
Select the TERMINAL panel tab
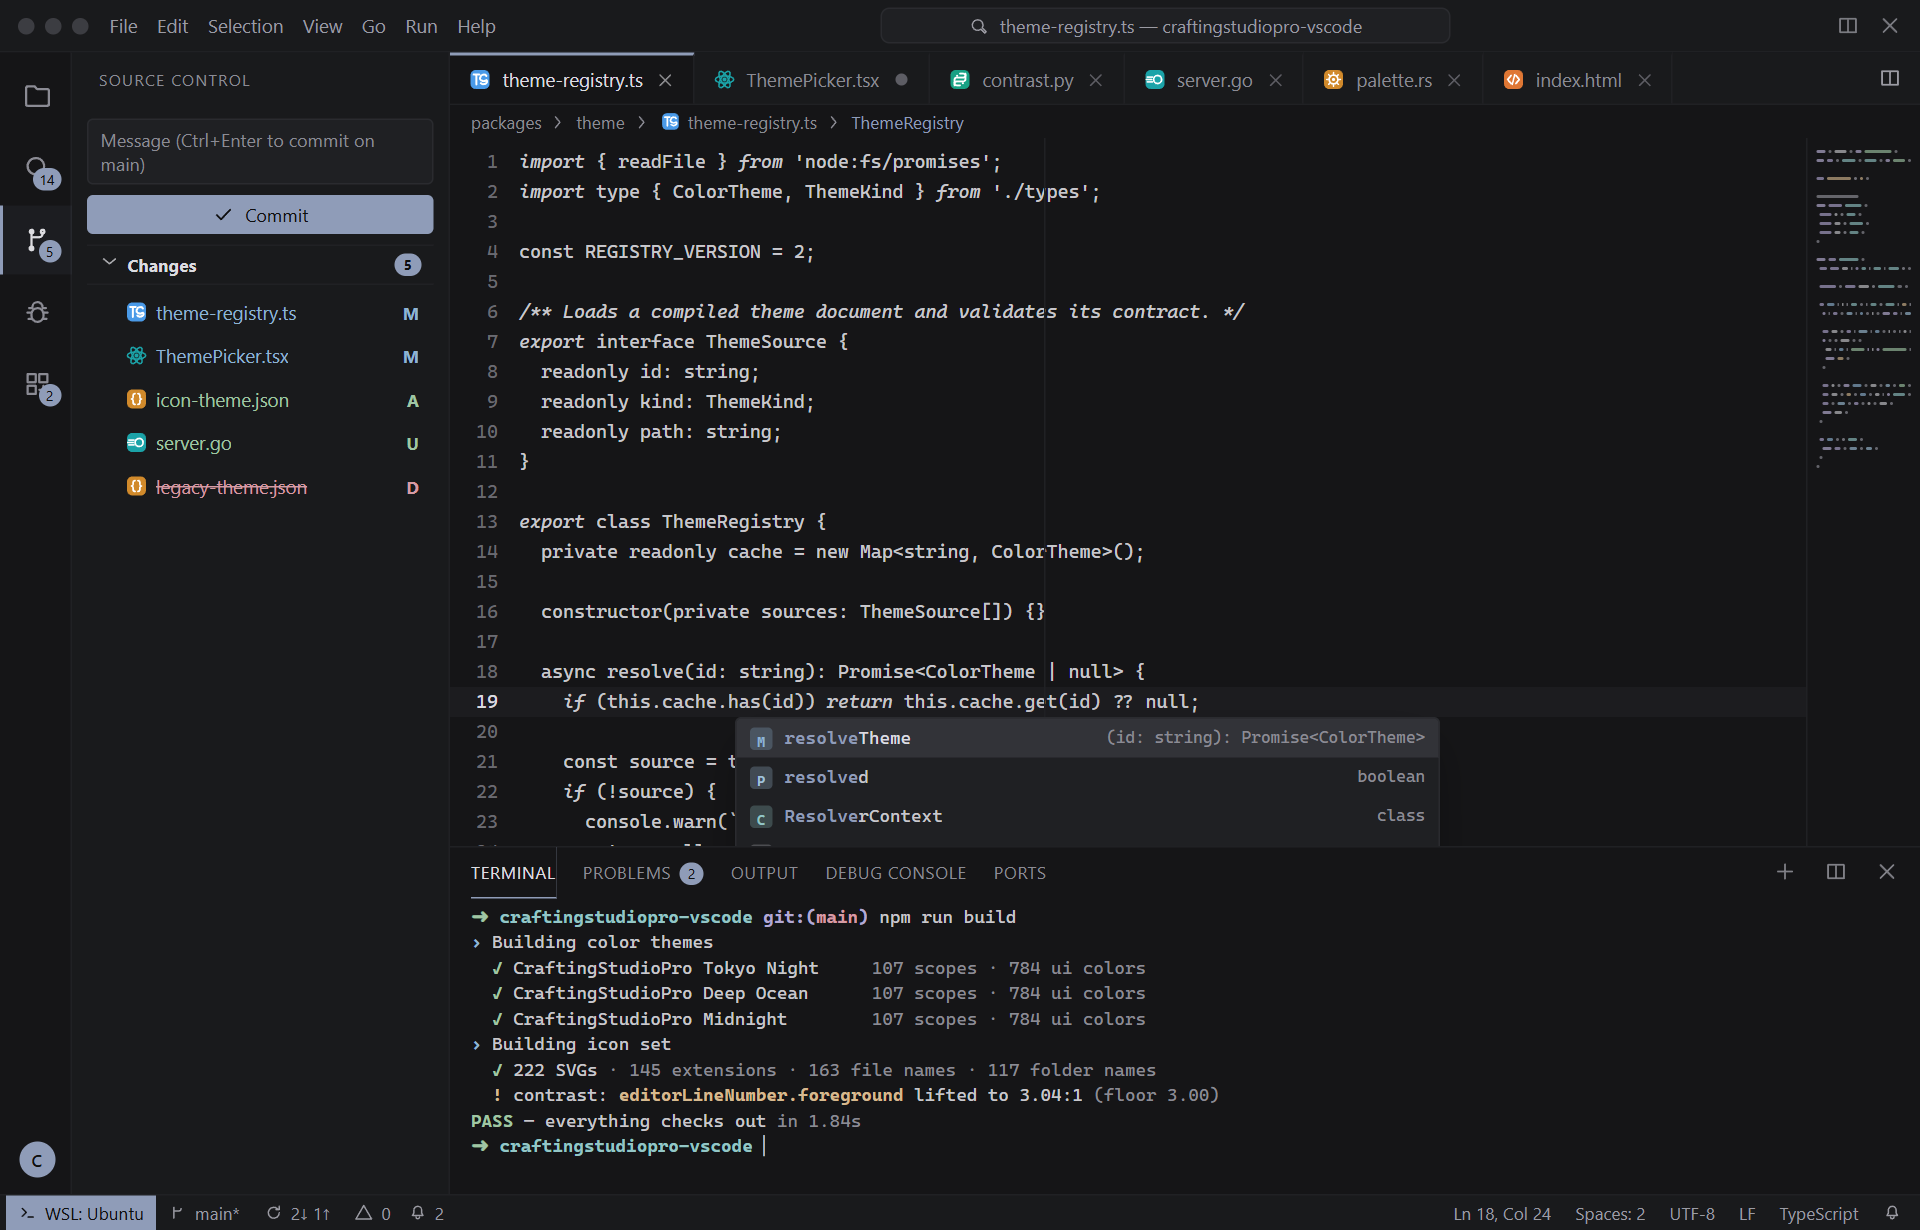(x=513, y=873)
